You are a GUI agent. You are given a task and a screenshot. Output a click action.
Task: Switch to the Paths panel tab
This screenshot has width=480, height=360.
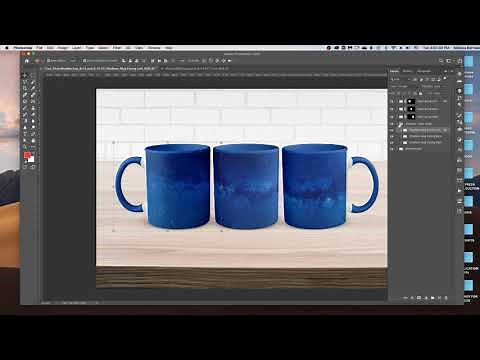pos(424,71)
